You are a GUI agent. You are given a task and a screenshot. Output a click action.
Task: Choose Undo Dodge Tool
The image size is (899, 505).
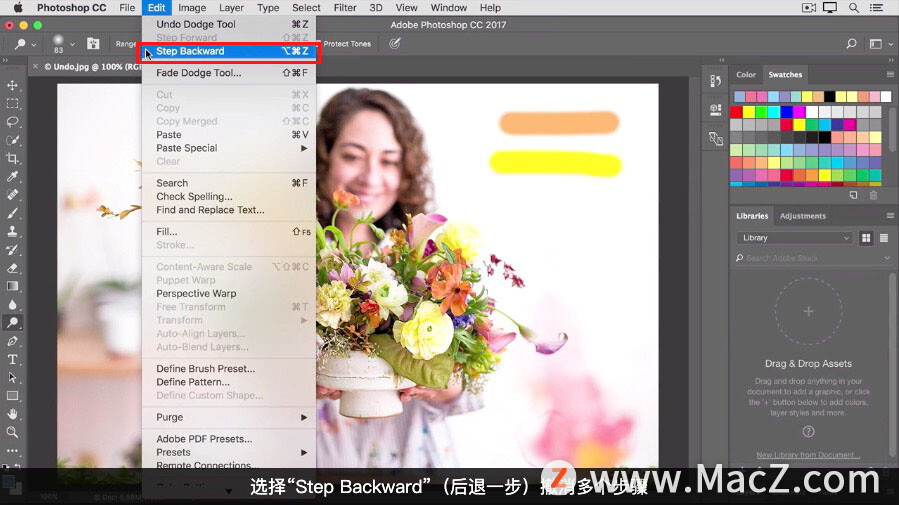pos(229,24)
